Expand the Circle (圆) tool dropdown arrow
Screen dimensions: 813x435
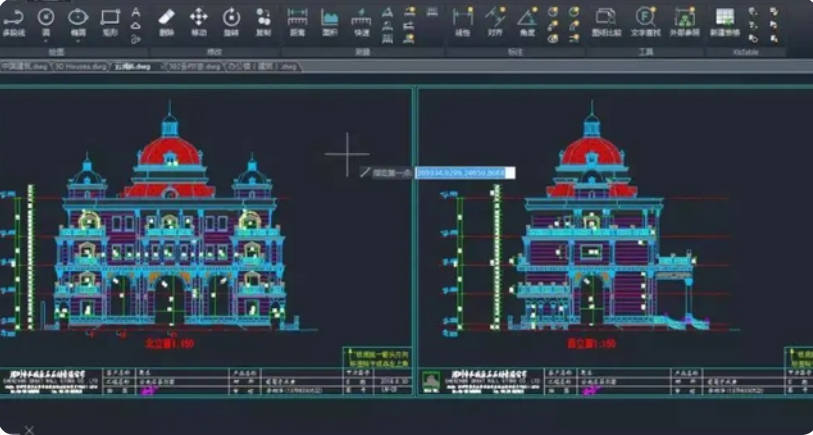click(x=46, y=38)
